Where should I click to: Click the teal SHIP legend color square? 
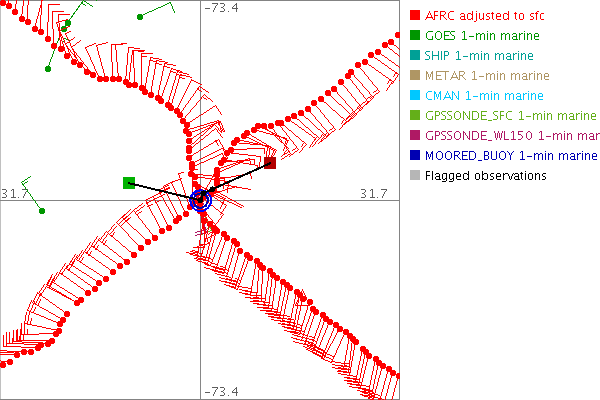point(415,56)
